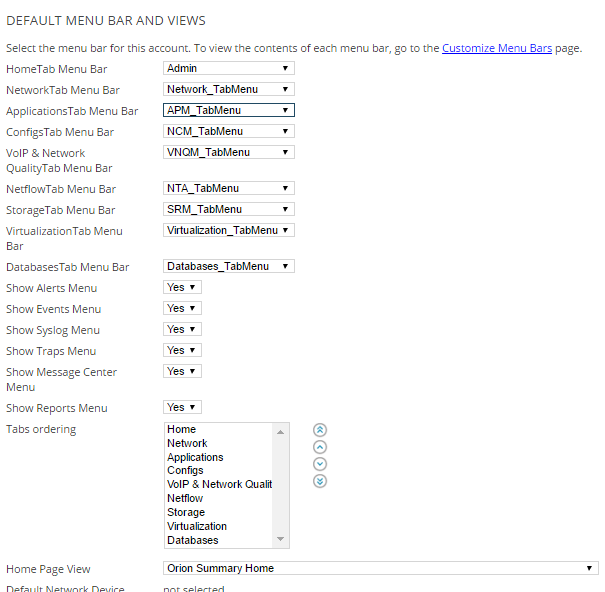This screenshot has height=592, width=605.
Task: Expand the StorageTab dropdown showing SRM_TabMenu
Action: (229, 209)
